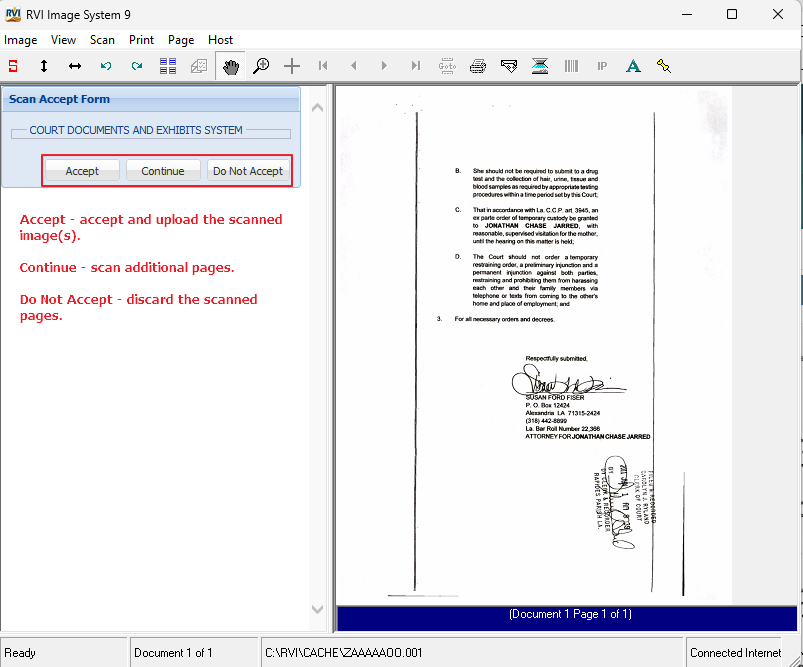The width and height of the screenshot is (803, 667).
Task: Click the Ready status text
Action: tap(20, 653)
